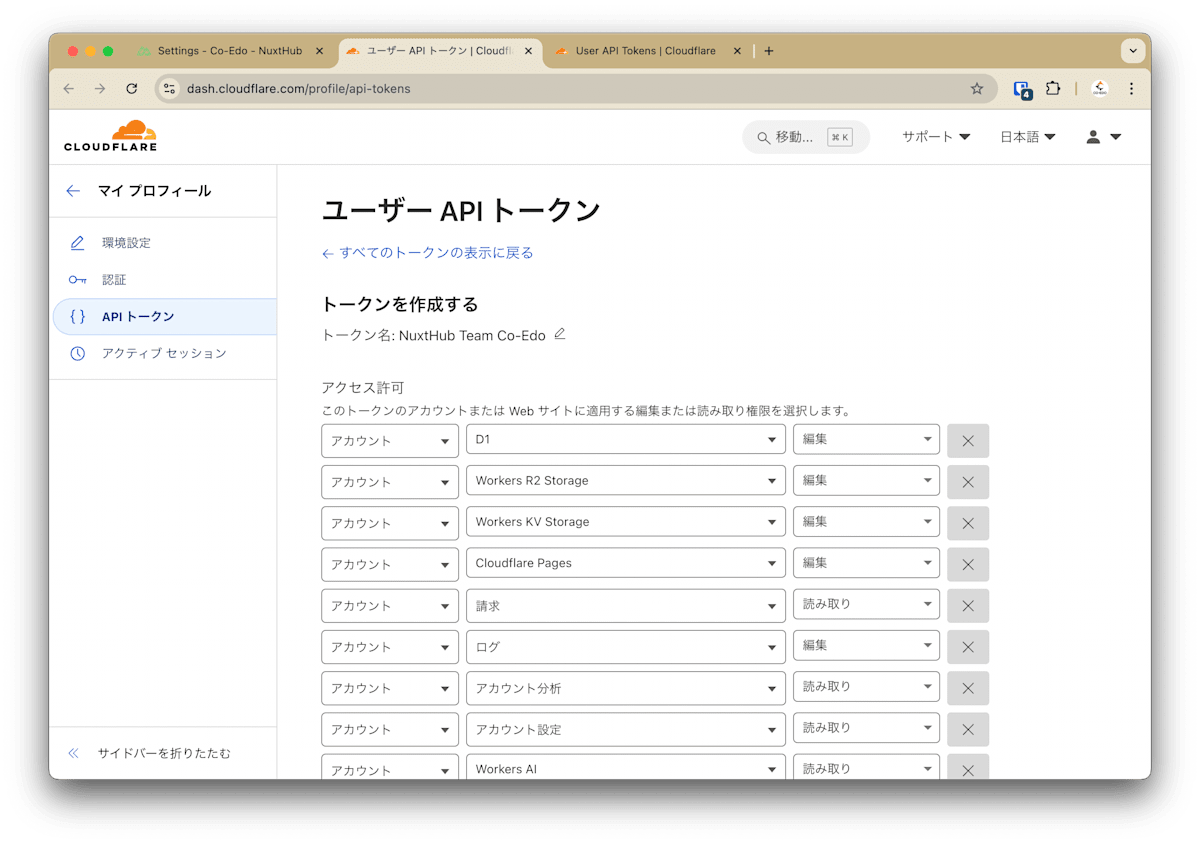The width and height of the screenshot is (1200, 844).
Task: Open the user account menu icon
Action: point(1104,137)
